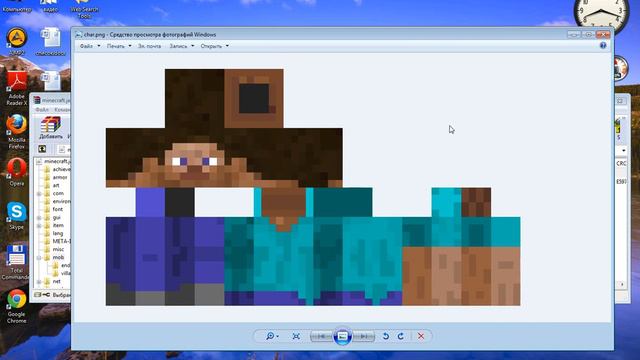640x360 pixels.
Task: Click the Добавить button in WinRAR window
Action: pyautogui.click(x=51, y=128)
